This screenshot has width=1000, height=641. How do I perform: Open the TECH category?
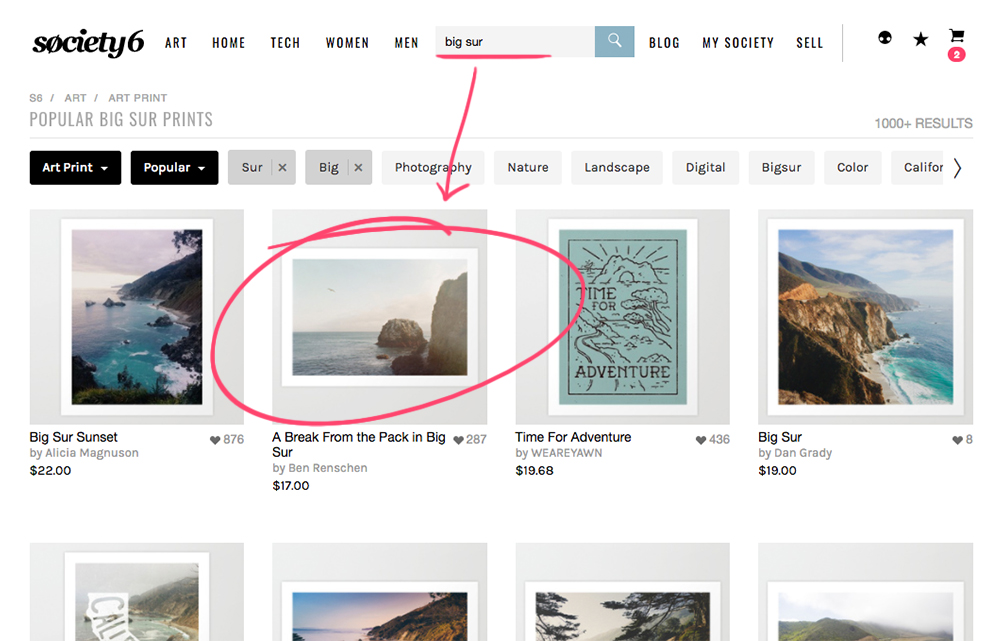tap(285, 42)
